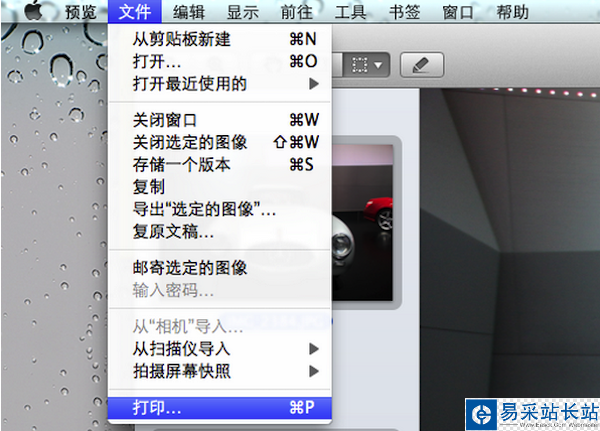
Task: Open the selection tool dropdown in toolbar
Action: pyautogui.click(x=366, y=65)
